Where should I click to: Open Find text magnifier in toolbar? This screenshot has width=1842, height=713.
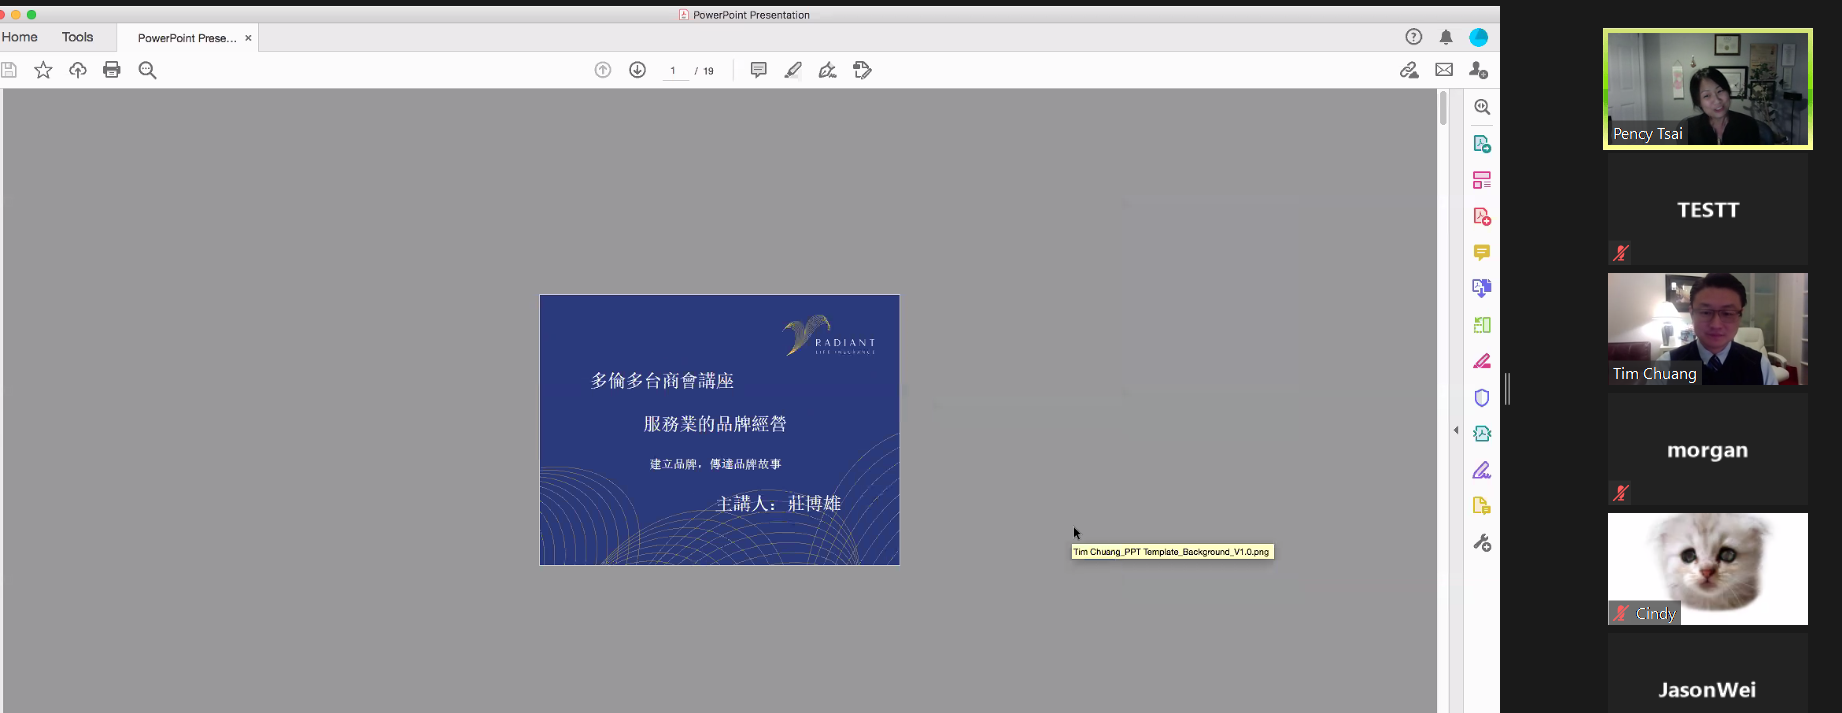tap(147, 70)
